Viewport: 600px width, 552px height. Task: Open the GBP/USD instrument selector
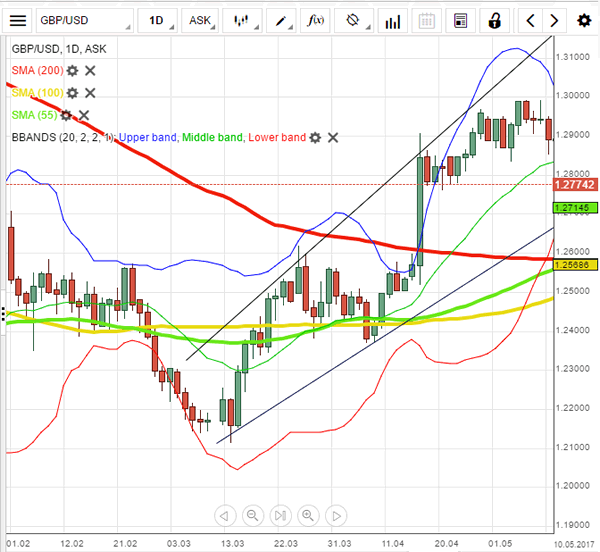[x=85, y=21]
